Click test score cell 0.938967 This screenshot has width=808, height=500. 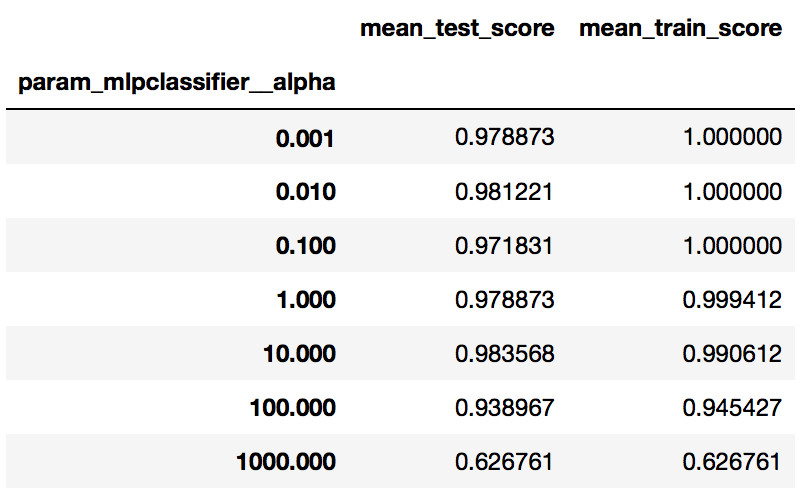[505, 407]
